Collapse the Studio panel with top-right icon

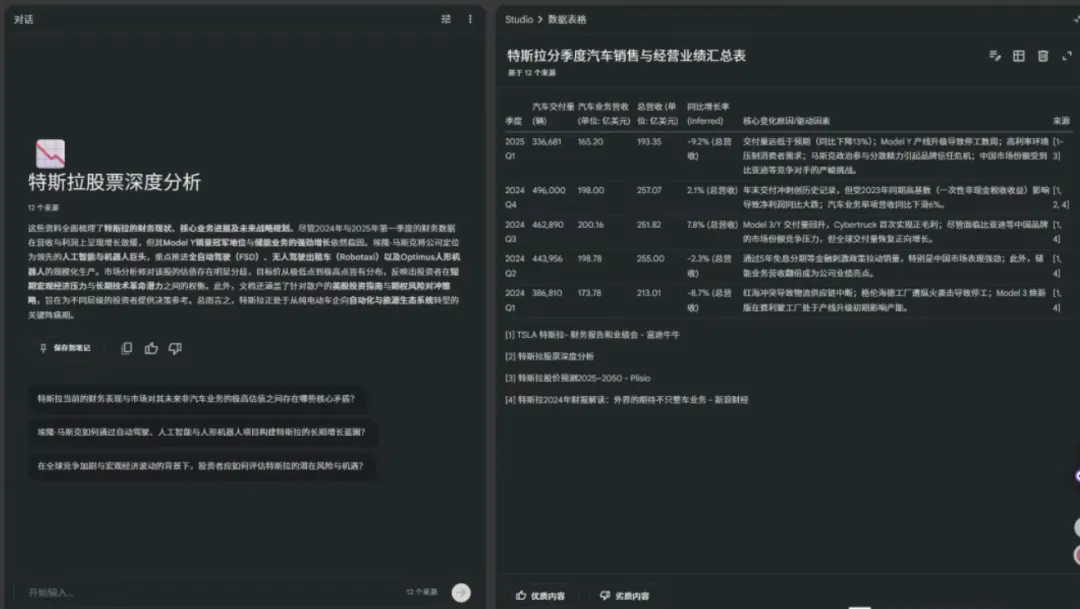click(1076, 19)
